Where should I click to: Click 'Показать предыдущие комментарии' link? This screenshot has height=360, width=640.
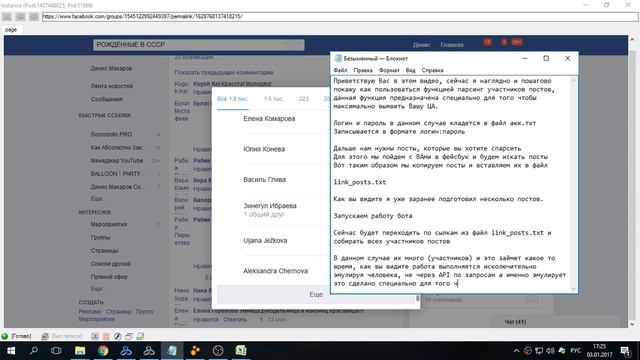(224, 72)
